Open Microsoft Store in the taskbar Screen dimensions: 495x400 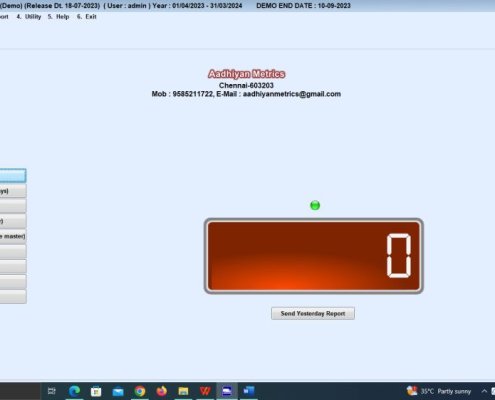pos(96,391)
